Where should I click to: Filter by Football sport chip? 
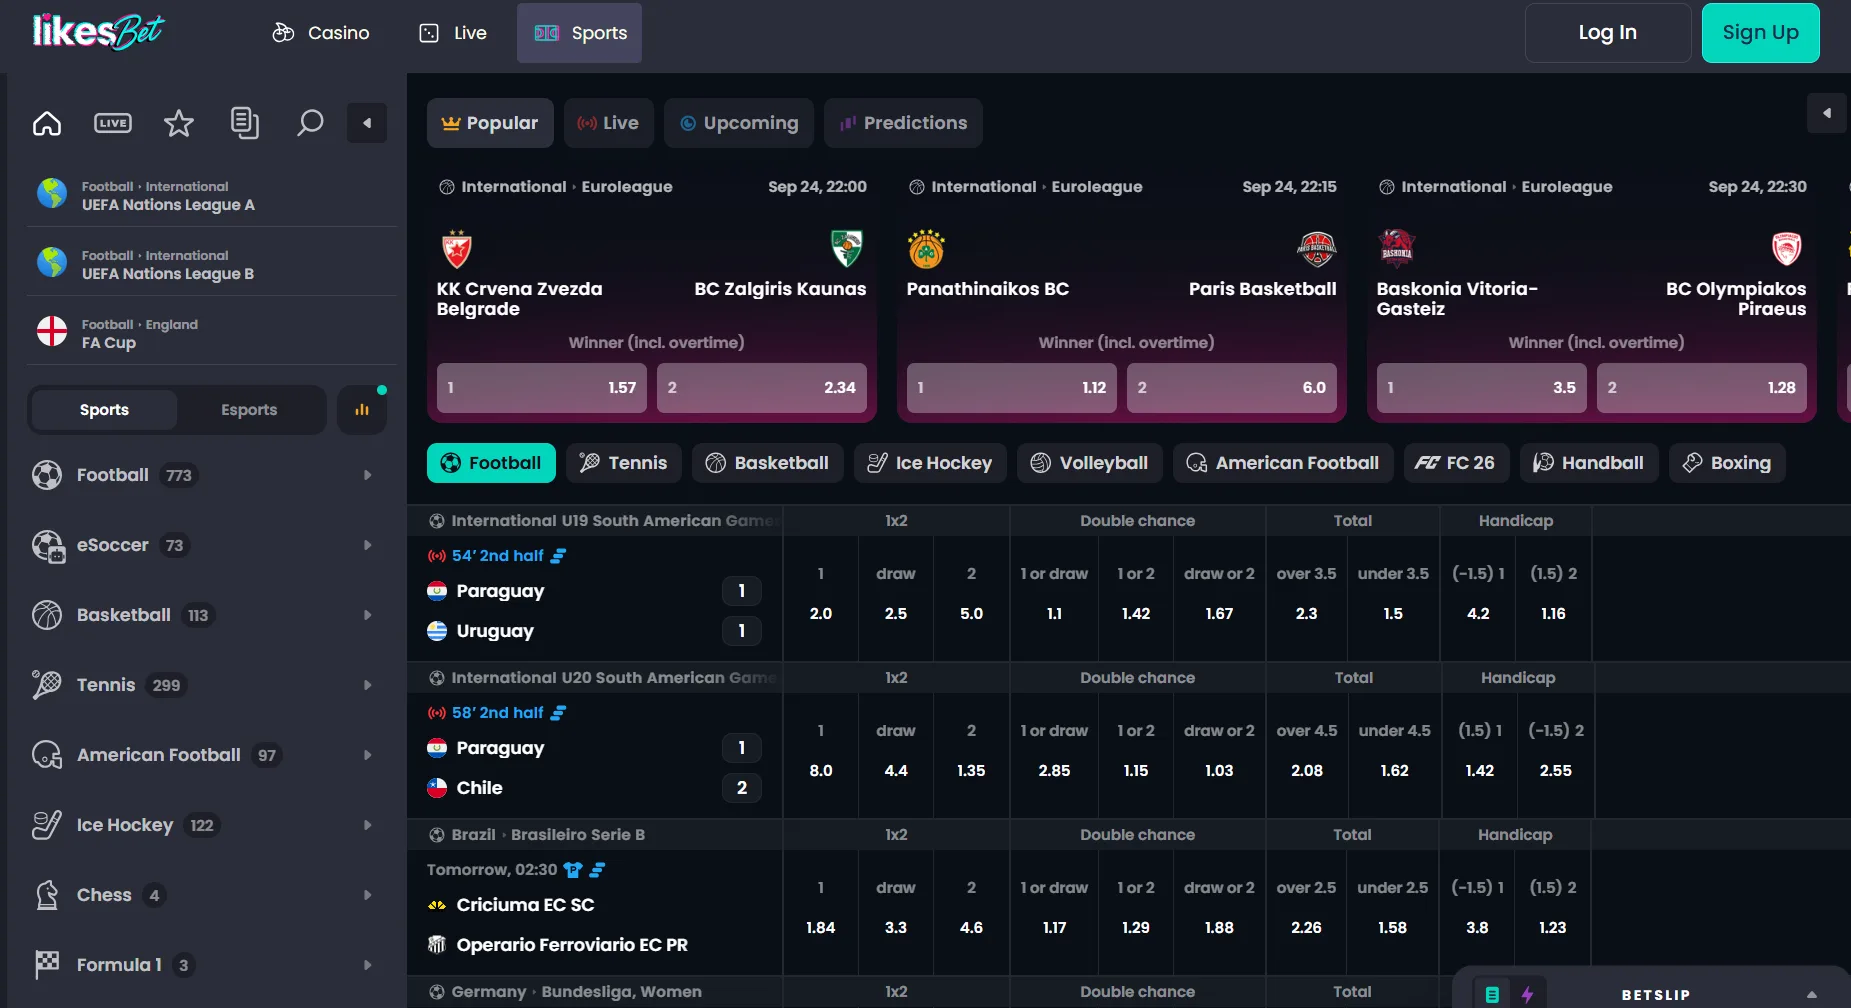(491, 463)
